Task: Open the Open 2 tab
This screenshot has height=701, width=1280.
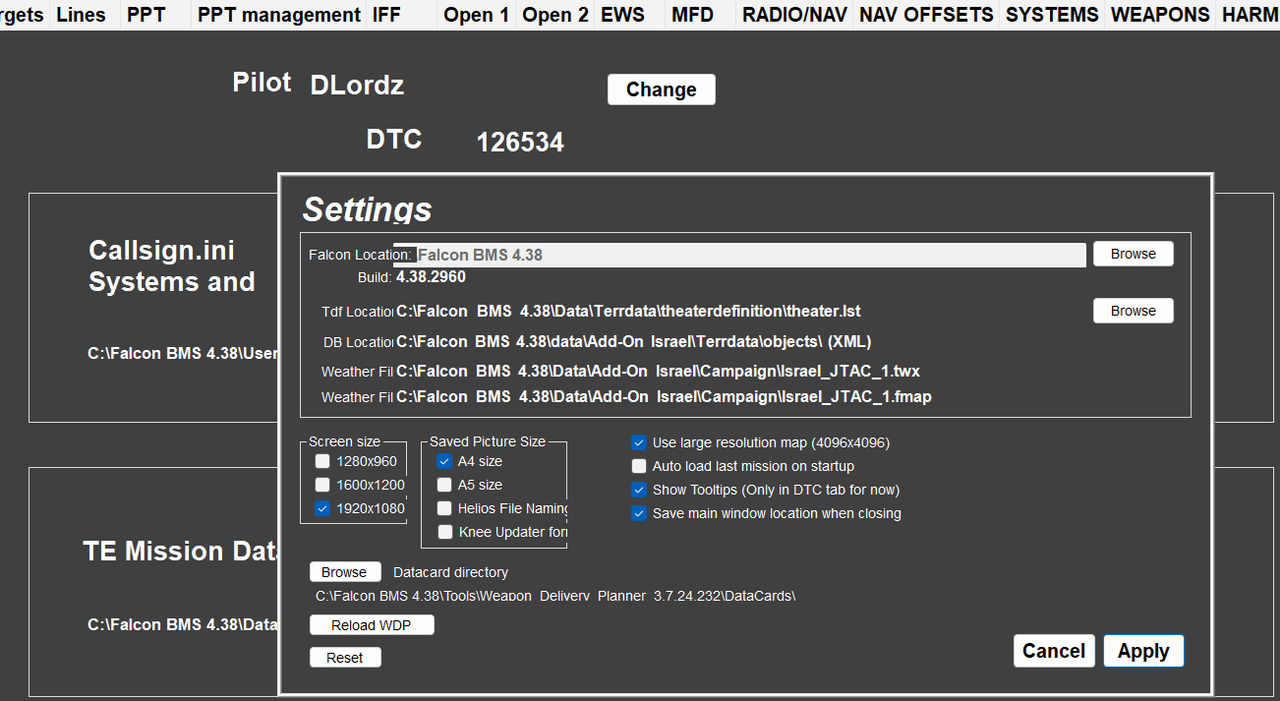Action: tap(555, 15)
